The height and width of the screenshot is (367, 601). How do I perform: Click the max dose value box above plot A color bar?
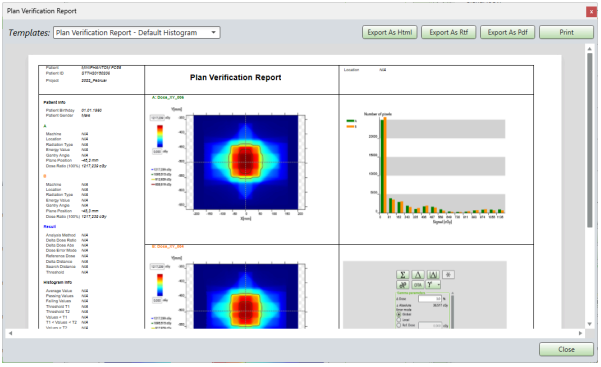pos(157,118)
